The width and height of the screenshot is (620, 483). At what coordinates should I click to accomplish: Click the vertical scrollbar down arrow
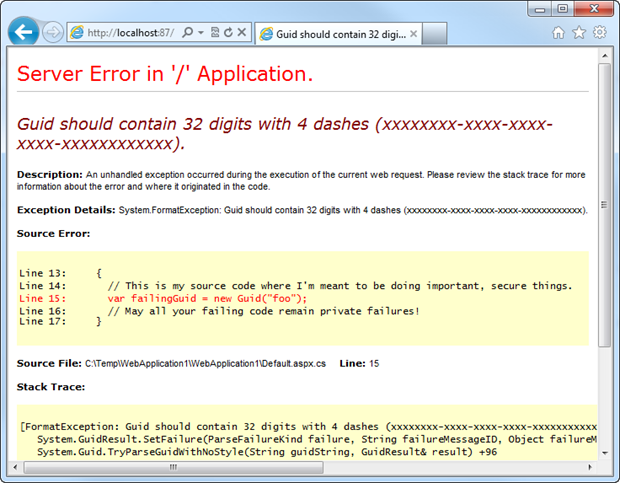tap(605, 453)
